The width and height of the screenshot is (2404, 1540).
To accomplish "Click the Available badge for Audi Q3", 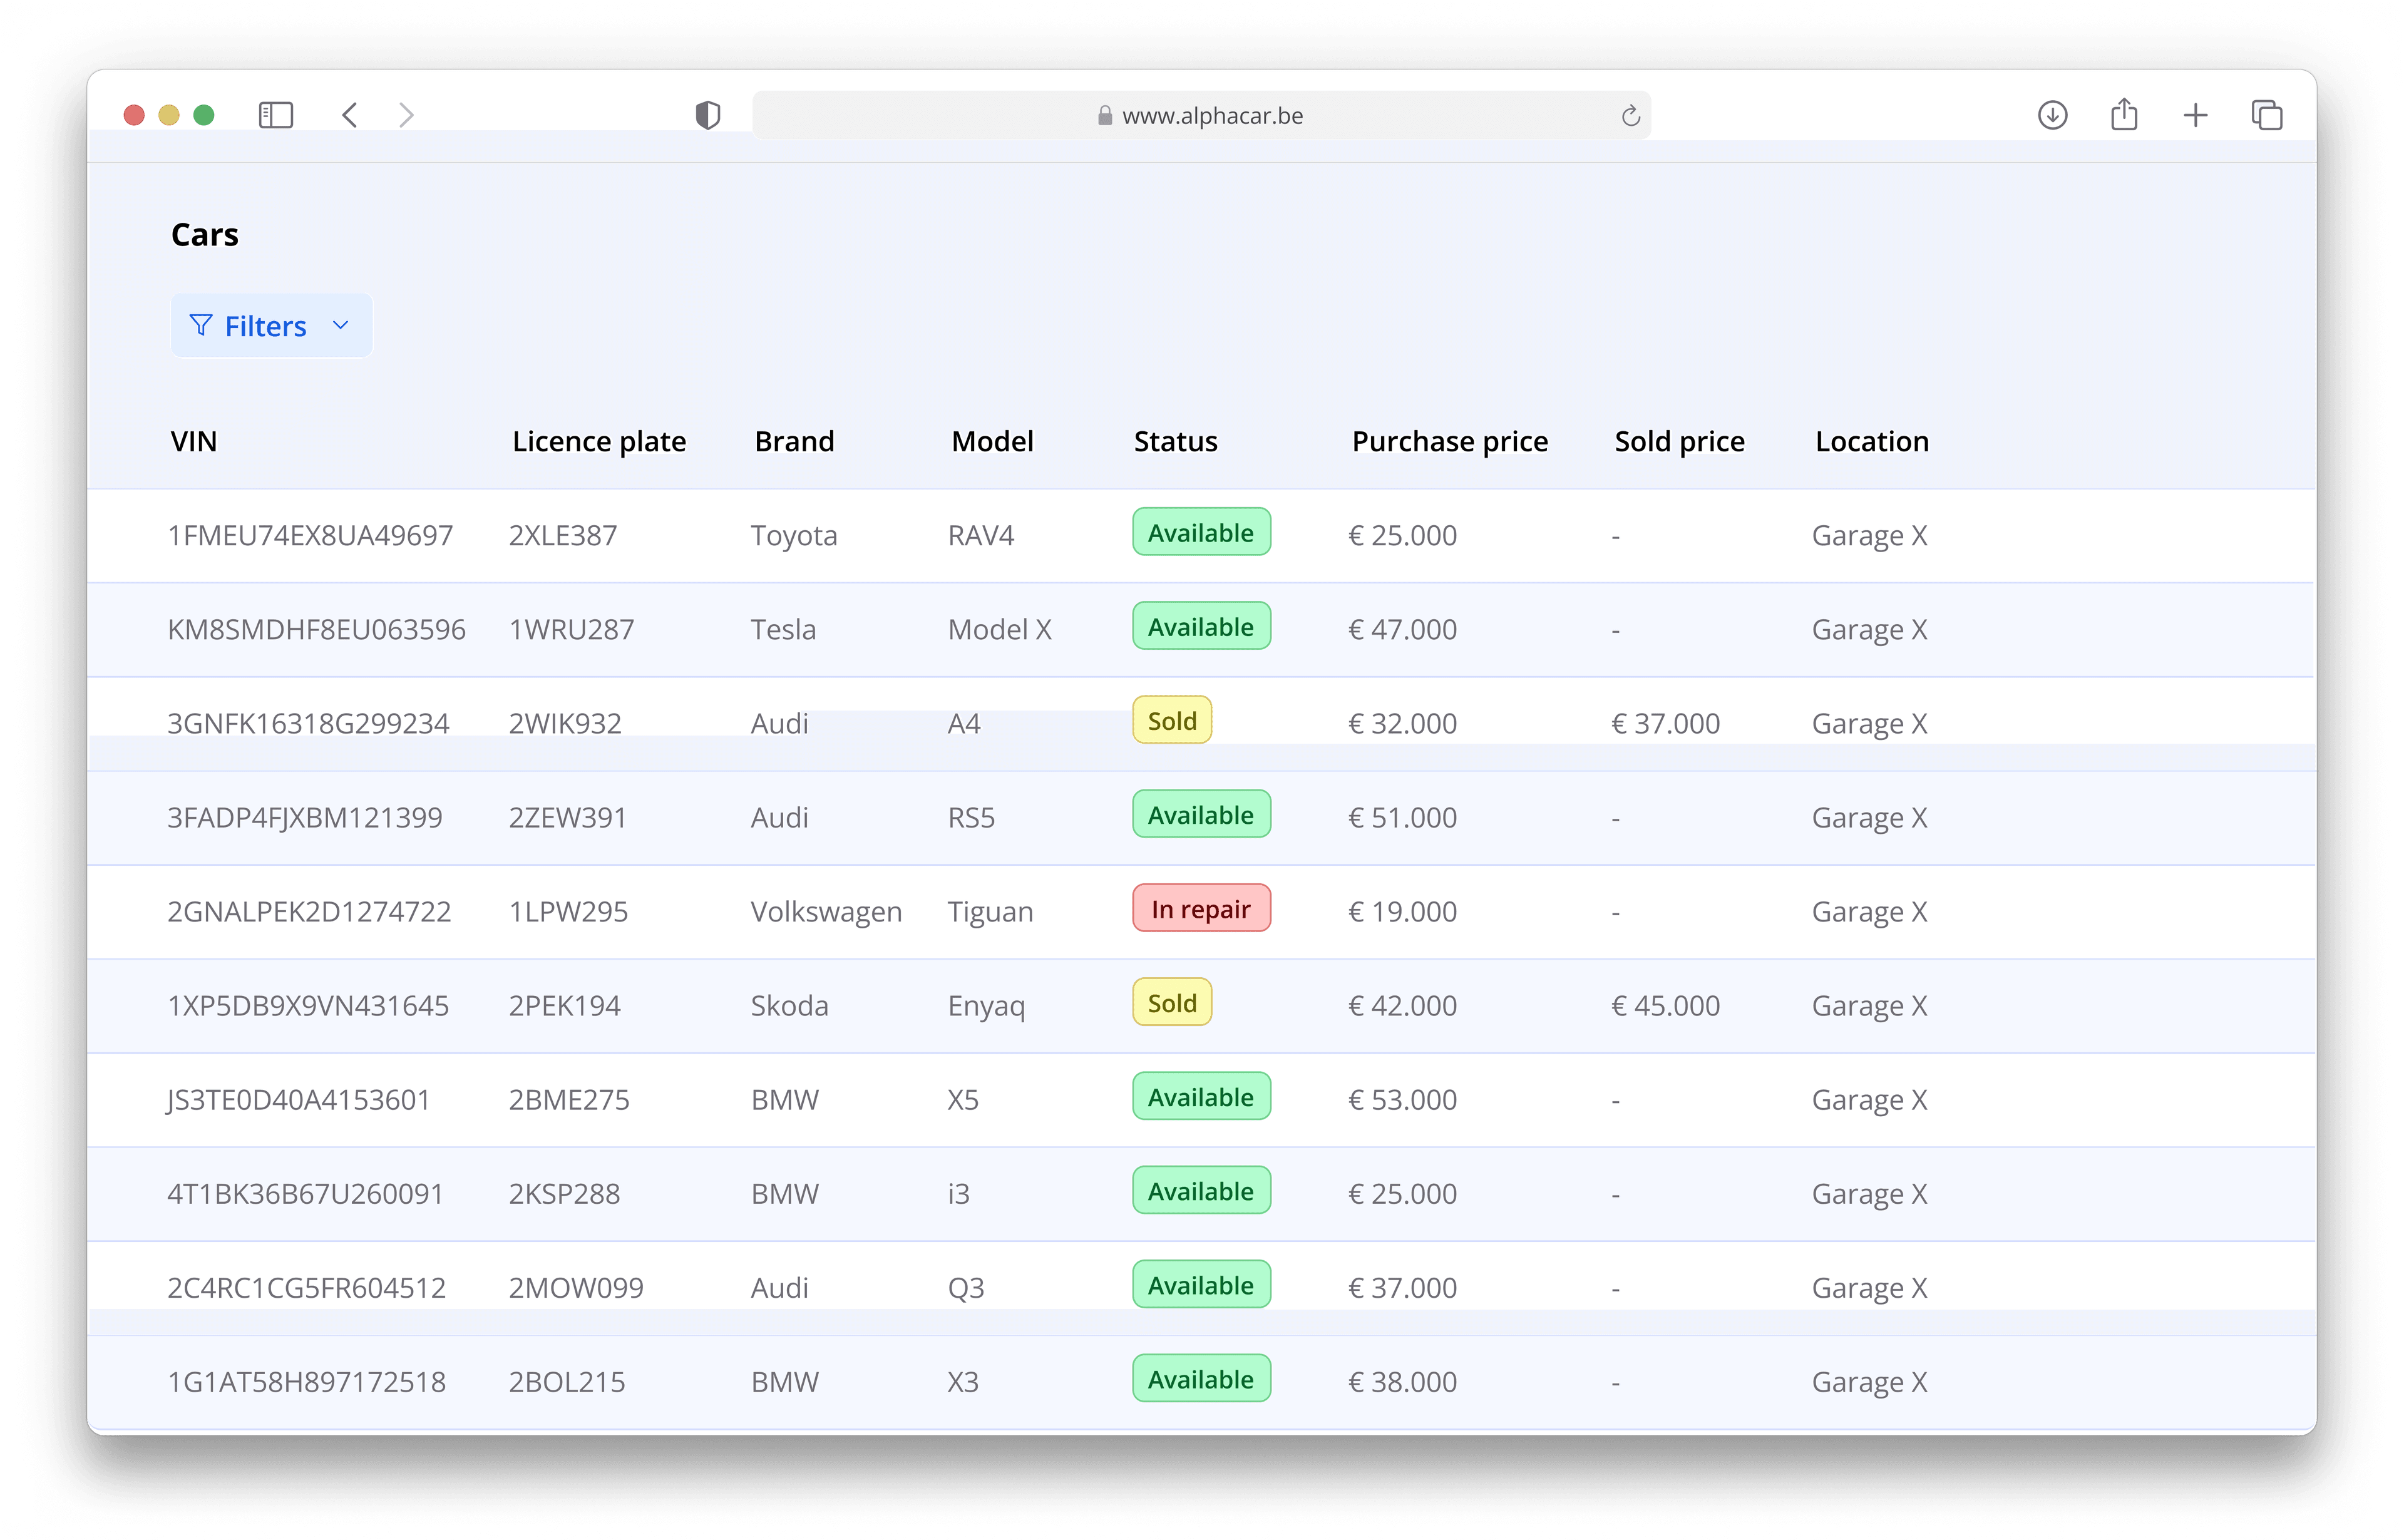I will pyautogui.click(x=1201, y=1284).
